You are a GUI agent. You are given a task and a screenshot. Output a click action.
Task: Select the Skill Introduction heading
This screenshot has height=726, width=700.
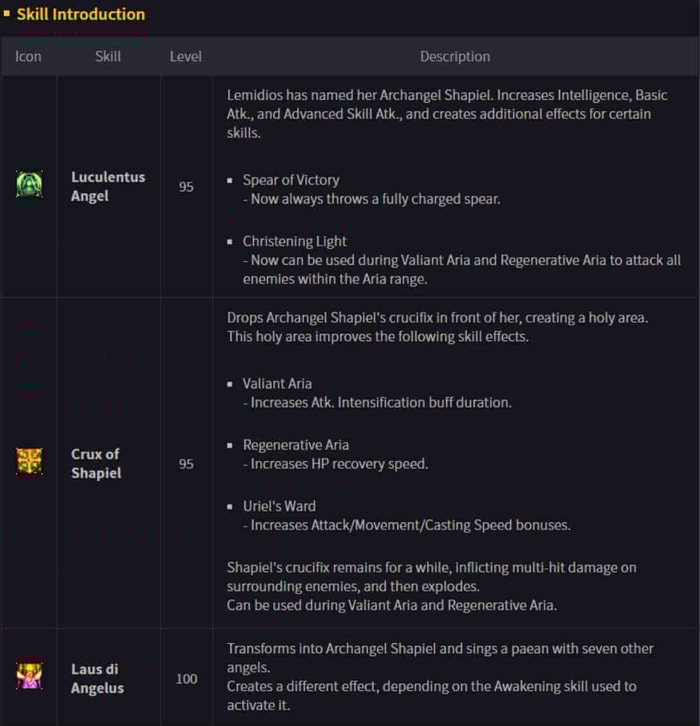coord(81,14)
